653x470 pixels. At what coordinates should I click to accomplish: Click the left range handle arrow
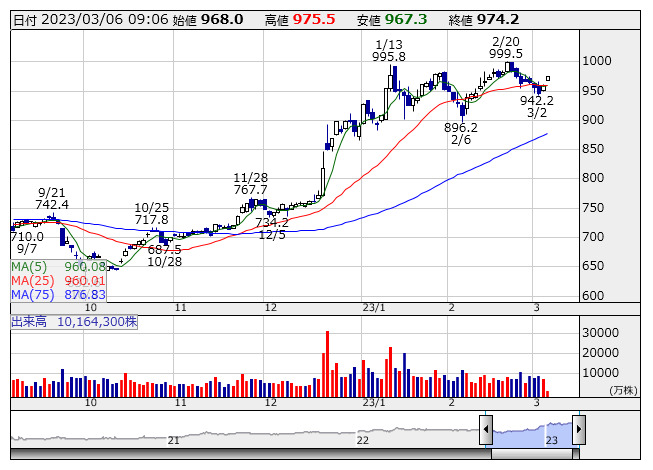point(486,430)
